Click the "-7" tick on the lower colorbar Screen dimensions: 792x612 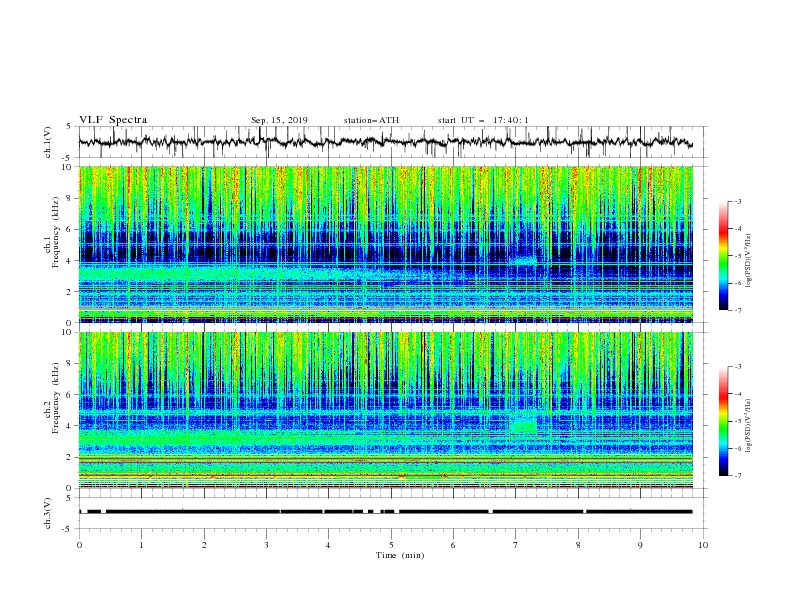pyautogui.click(x=737, y=476)
